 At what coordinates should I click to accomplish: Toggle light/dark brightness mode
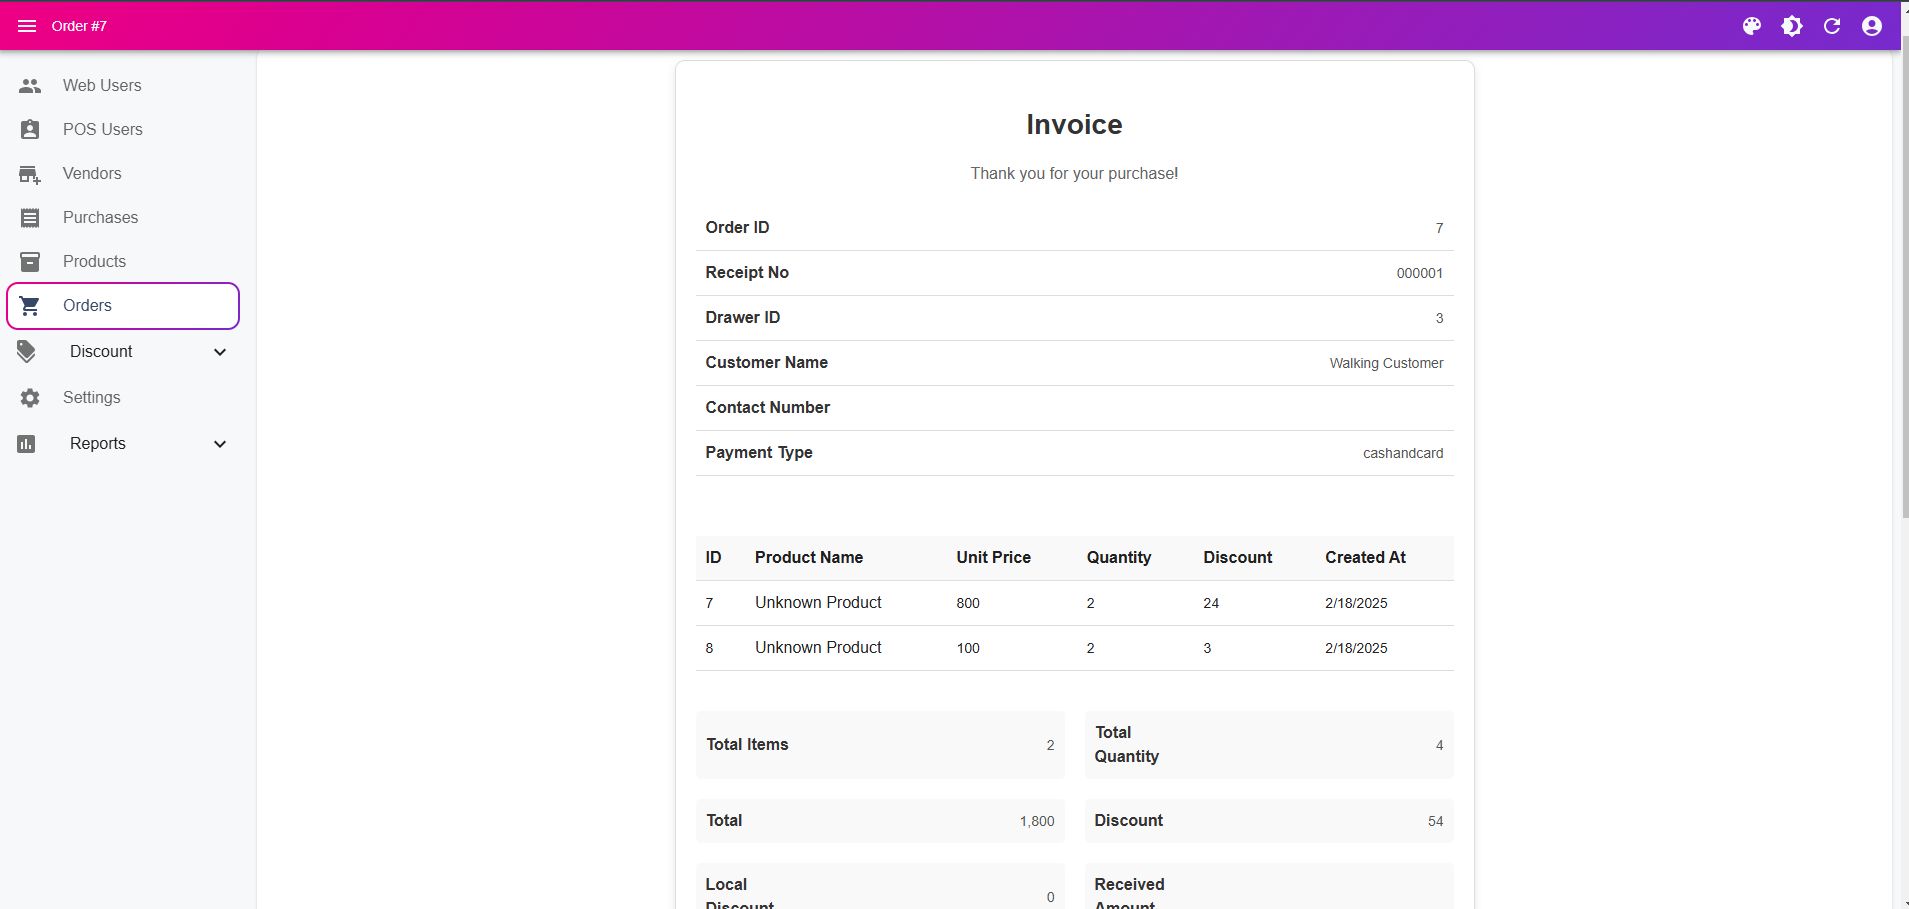[x=1792, y=26]
